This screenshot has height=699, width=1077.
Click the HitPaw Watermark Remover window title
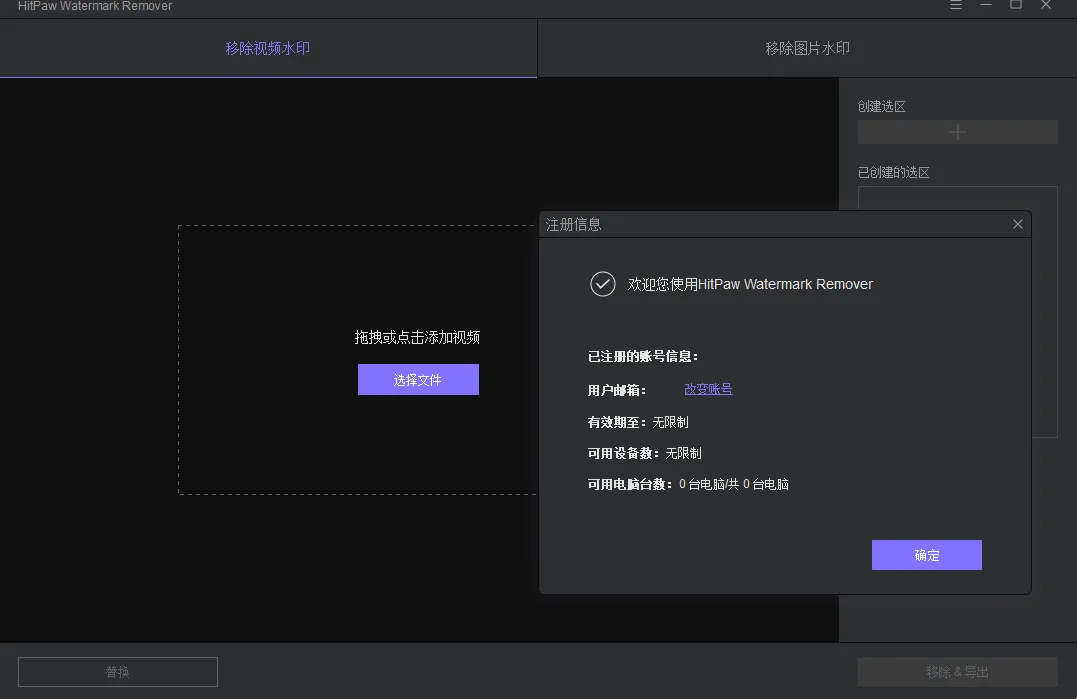tap(95, 6)
